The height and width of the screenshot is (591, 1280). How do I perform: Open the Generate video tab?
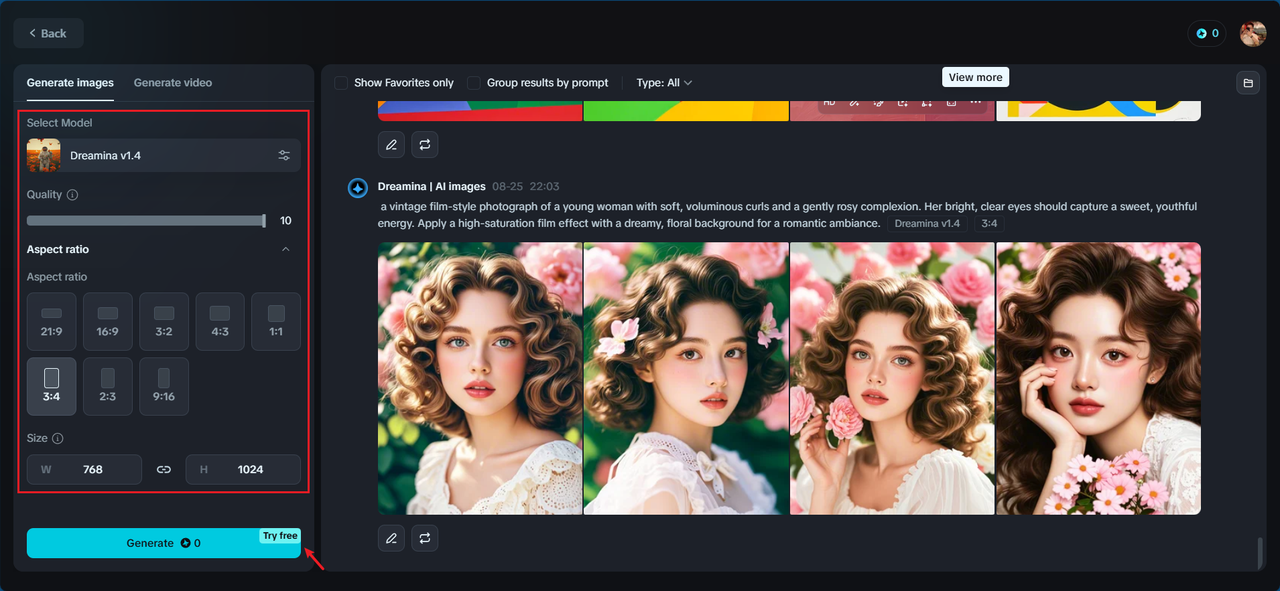click(x=173, y=83)
